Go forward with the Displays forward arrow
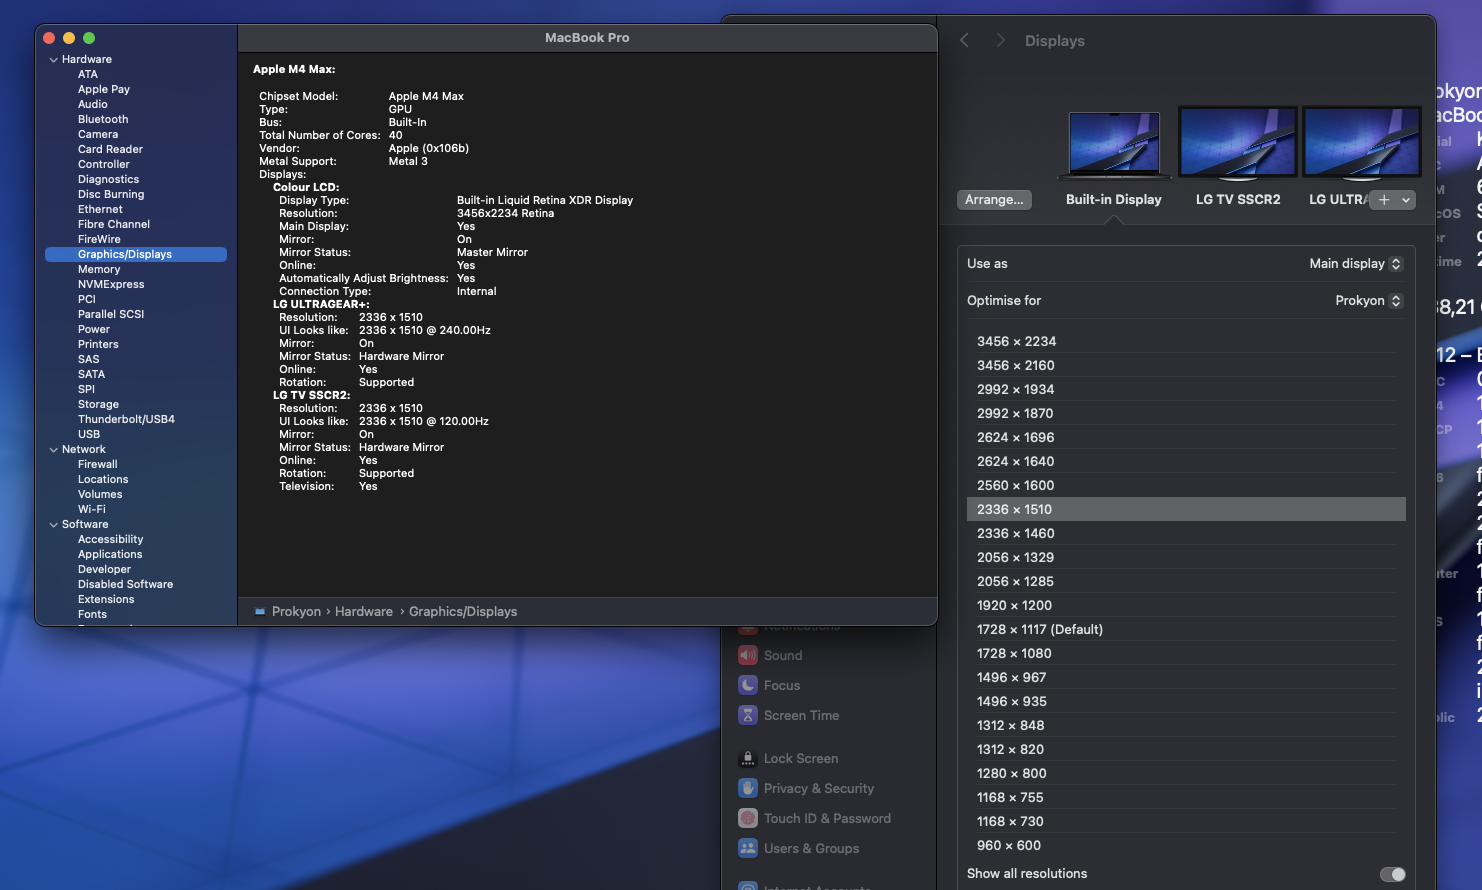Image resolution: width=1482 pixels, height=890 pixels. 1000,40
